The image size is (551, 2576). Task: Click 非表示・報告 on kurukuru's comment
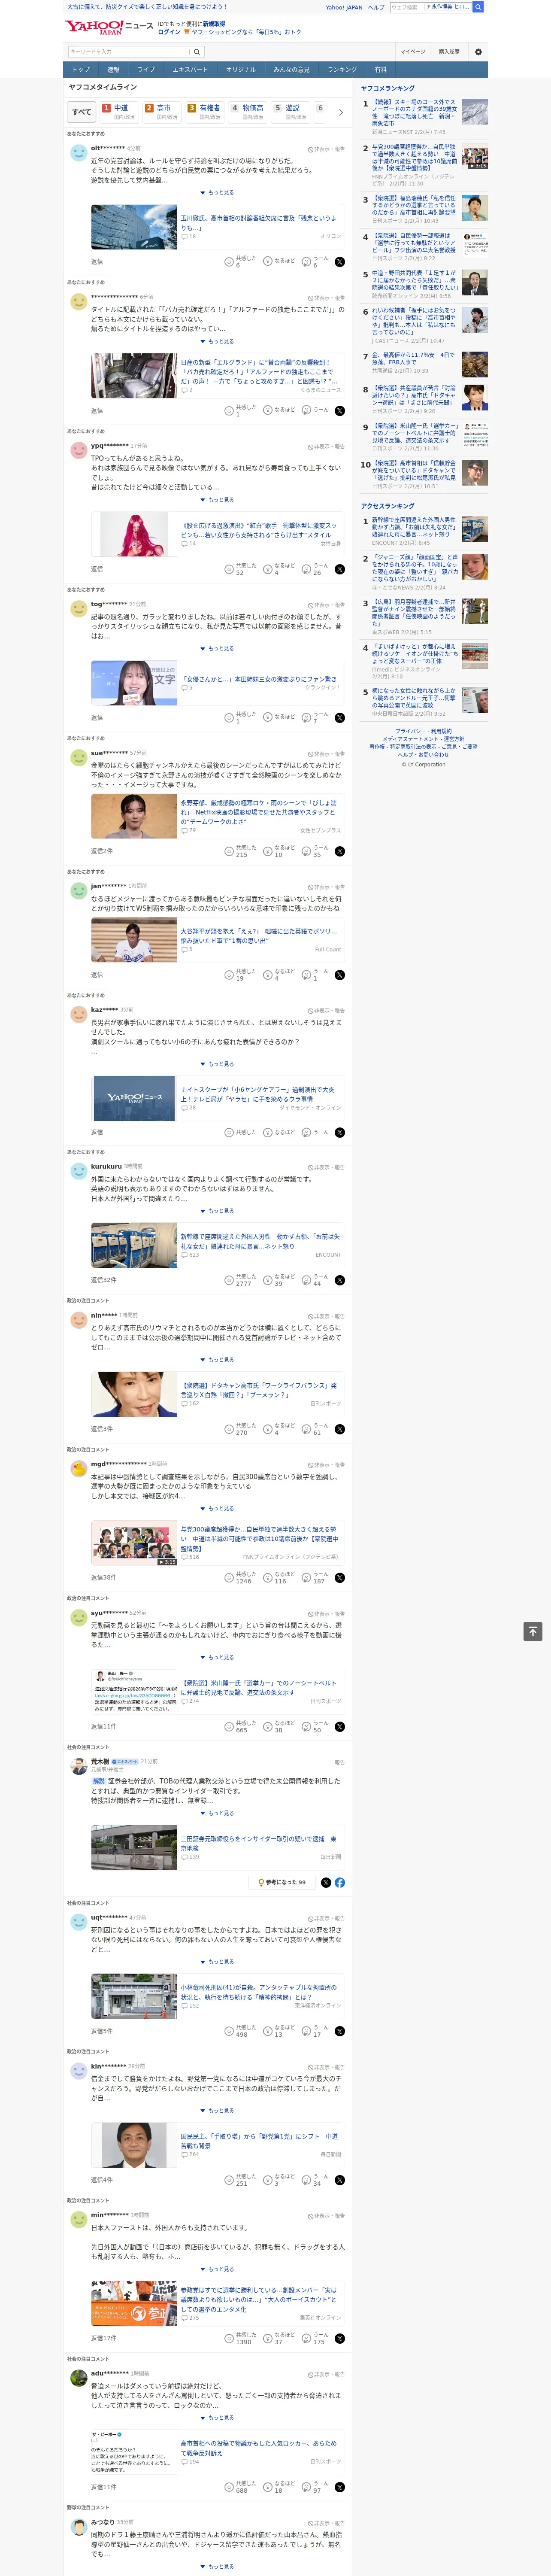click(326, 1167)
